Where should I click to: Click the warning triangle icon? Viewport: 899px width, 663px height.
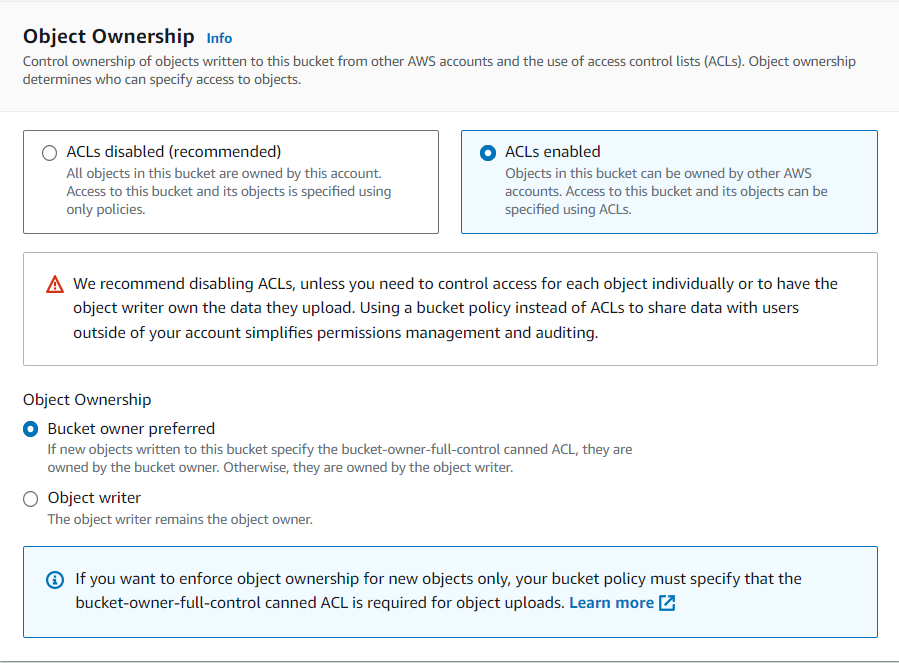coord(55,285)
